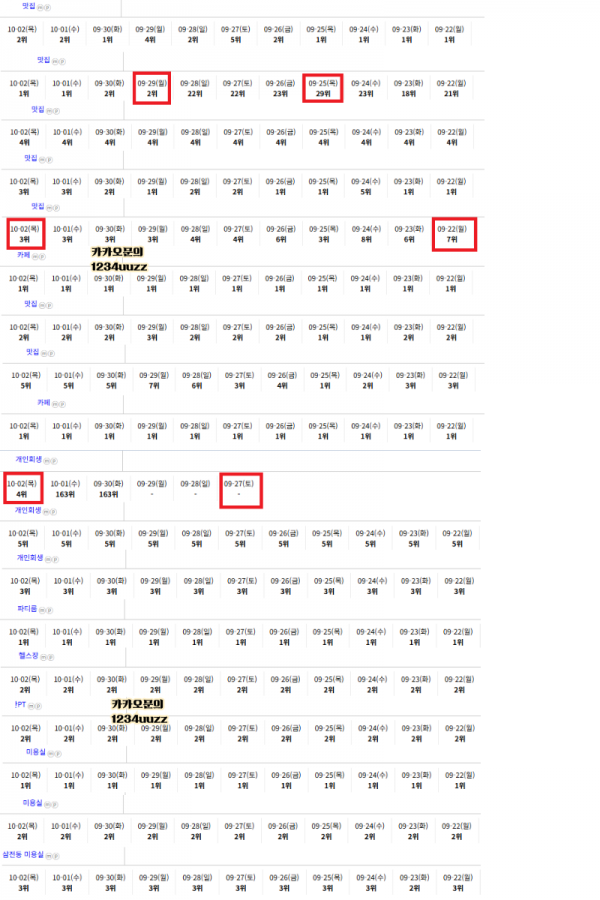Click first round icon beside 파티룸 keyword
This screenshot has width=600, height=900.
pos(40,609)
